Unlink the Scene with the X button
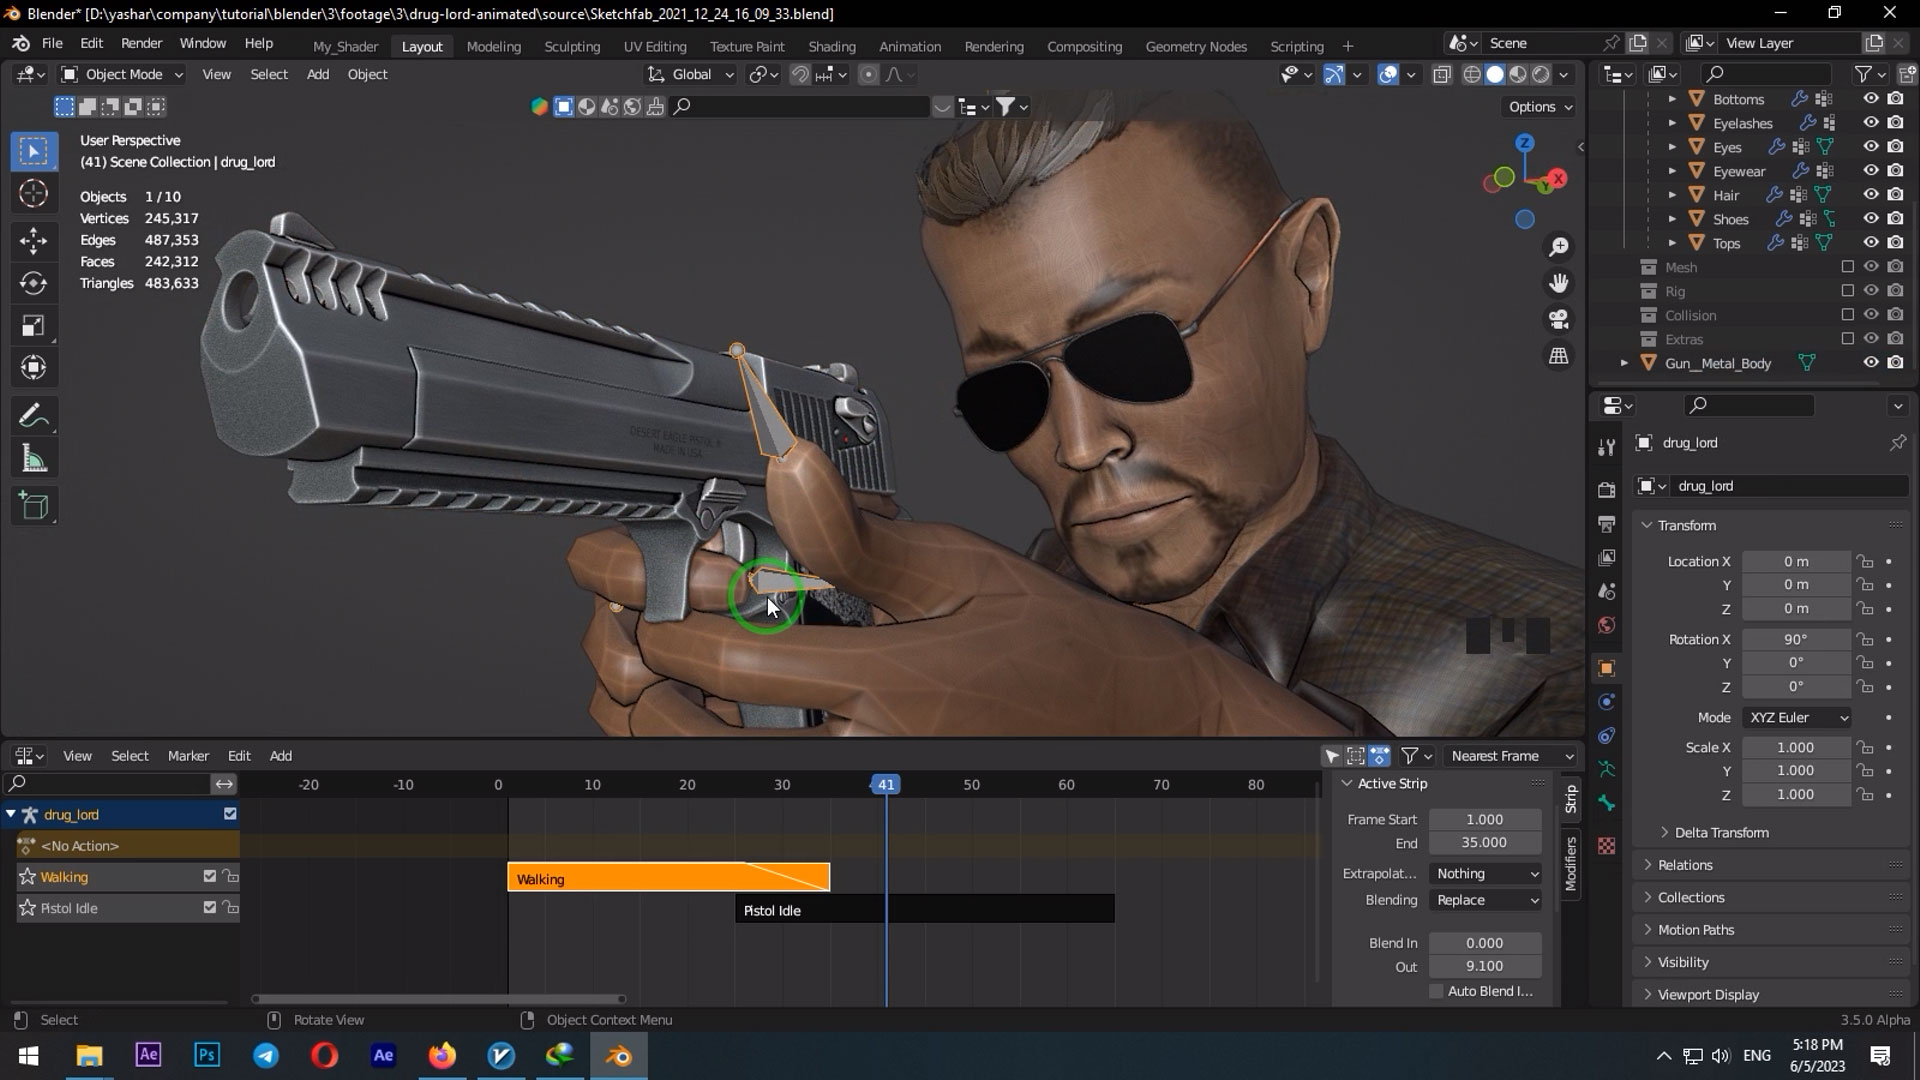1920x1080 pixels. 1662,43
